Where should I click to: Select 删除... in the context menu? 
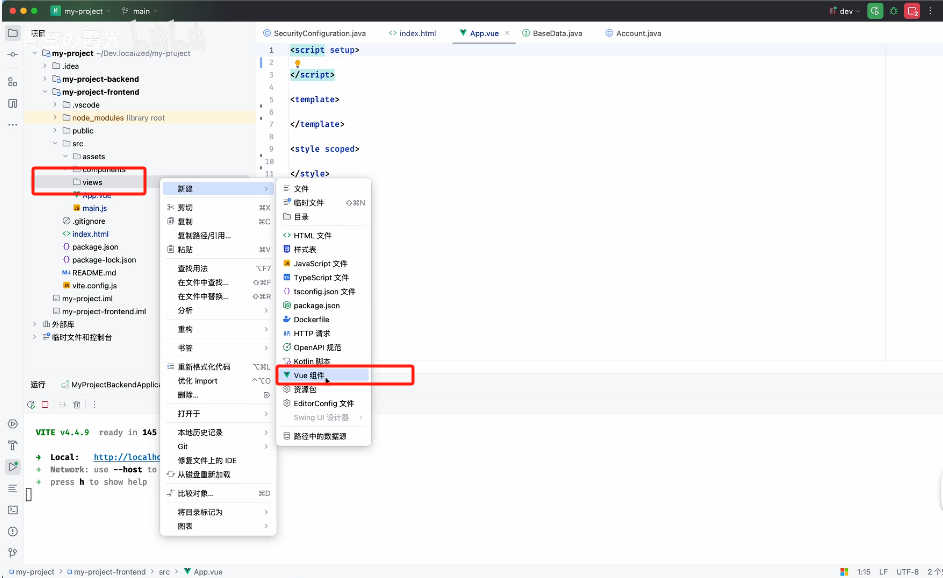point(218,395)
